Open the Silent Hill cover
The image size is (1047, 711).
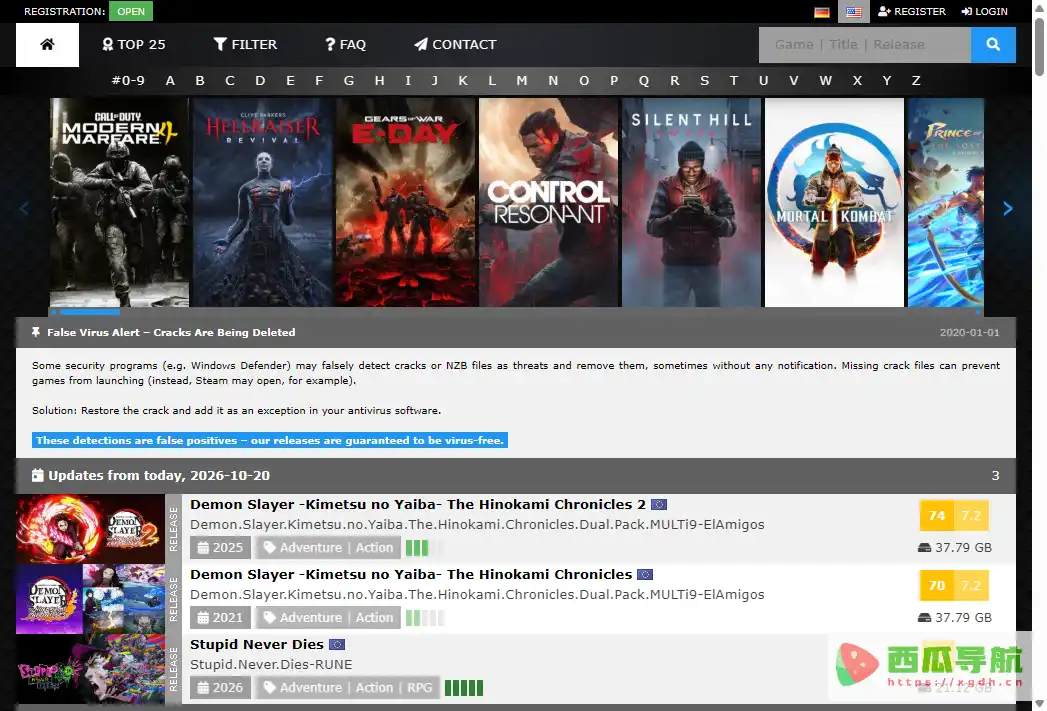click(x=692, y=202)
